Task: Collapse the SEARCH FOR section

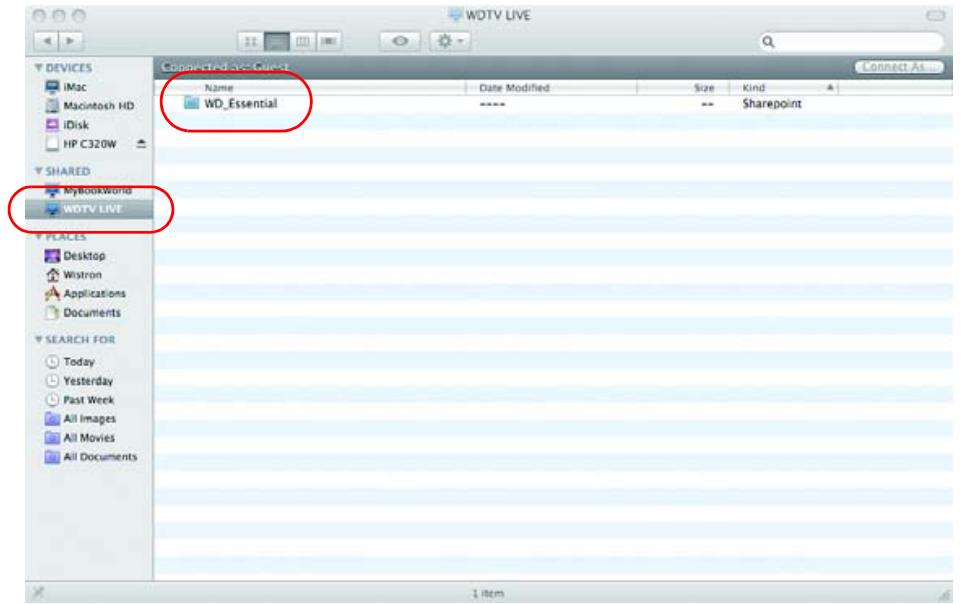Action: pyautogui.click(x=39, y=339)
